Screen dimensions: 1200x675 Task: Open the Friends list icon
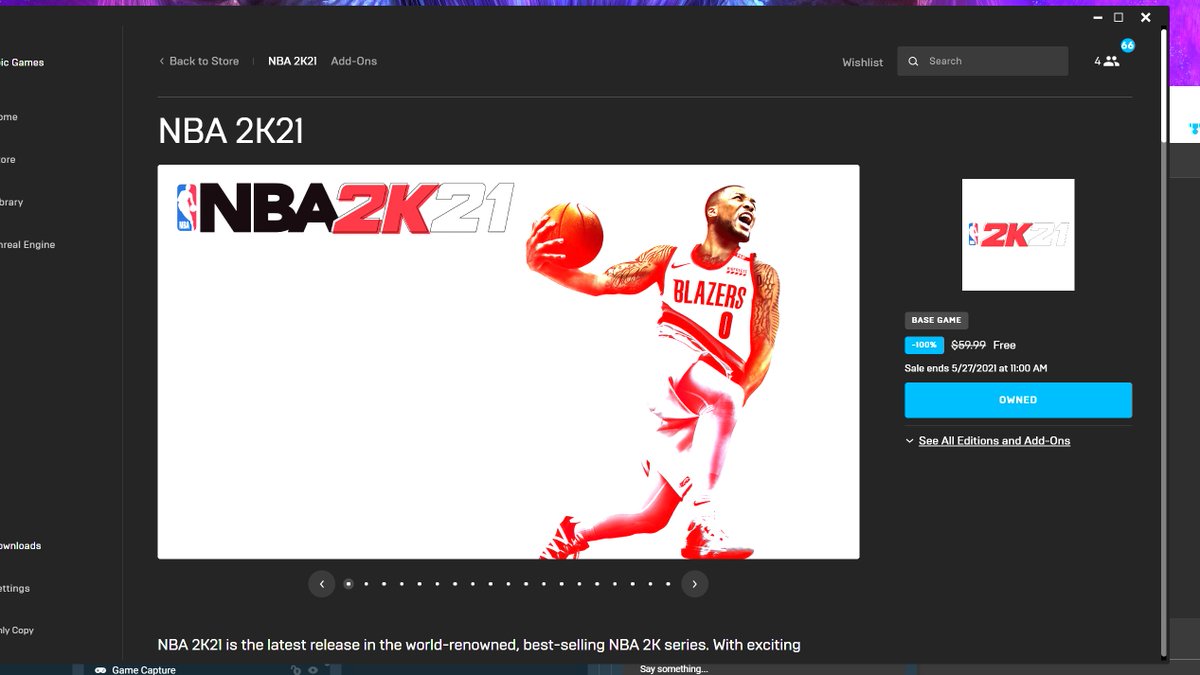[x=1112, y=61]
